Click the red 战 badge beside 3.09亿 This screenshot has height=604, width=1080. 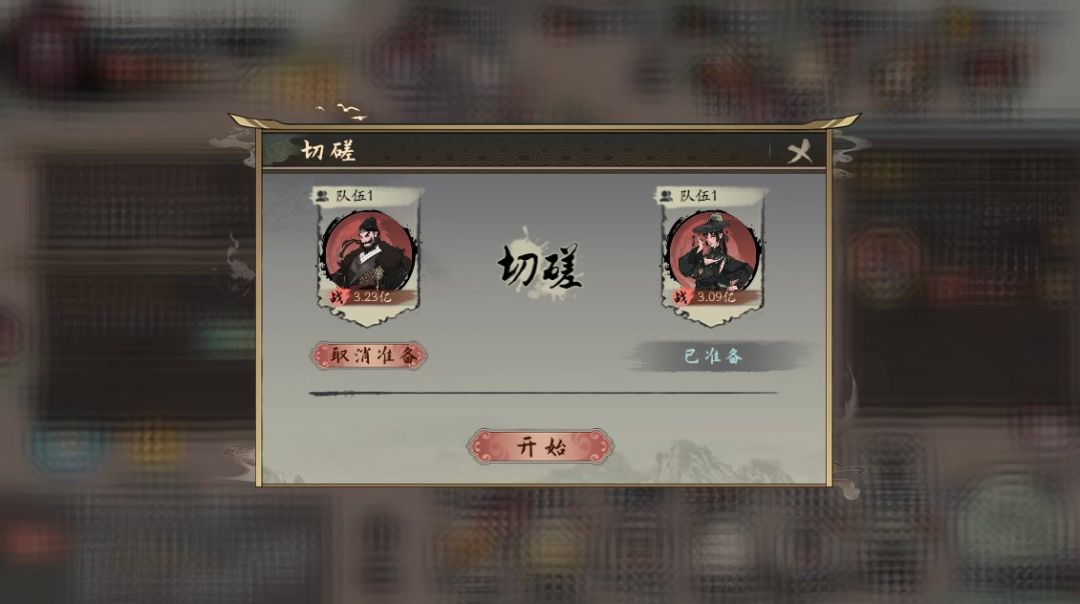[x=681, y=298]
